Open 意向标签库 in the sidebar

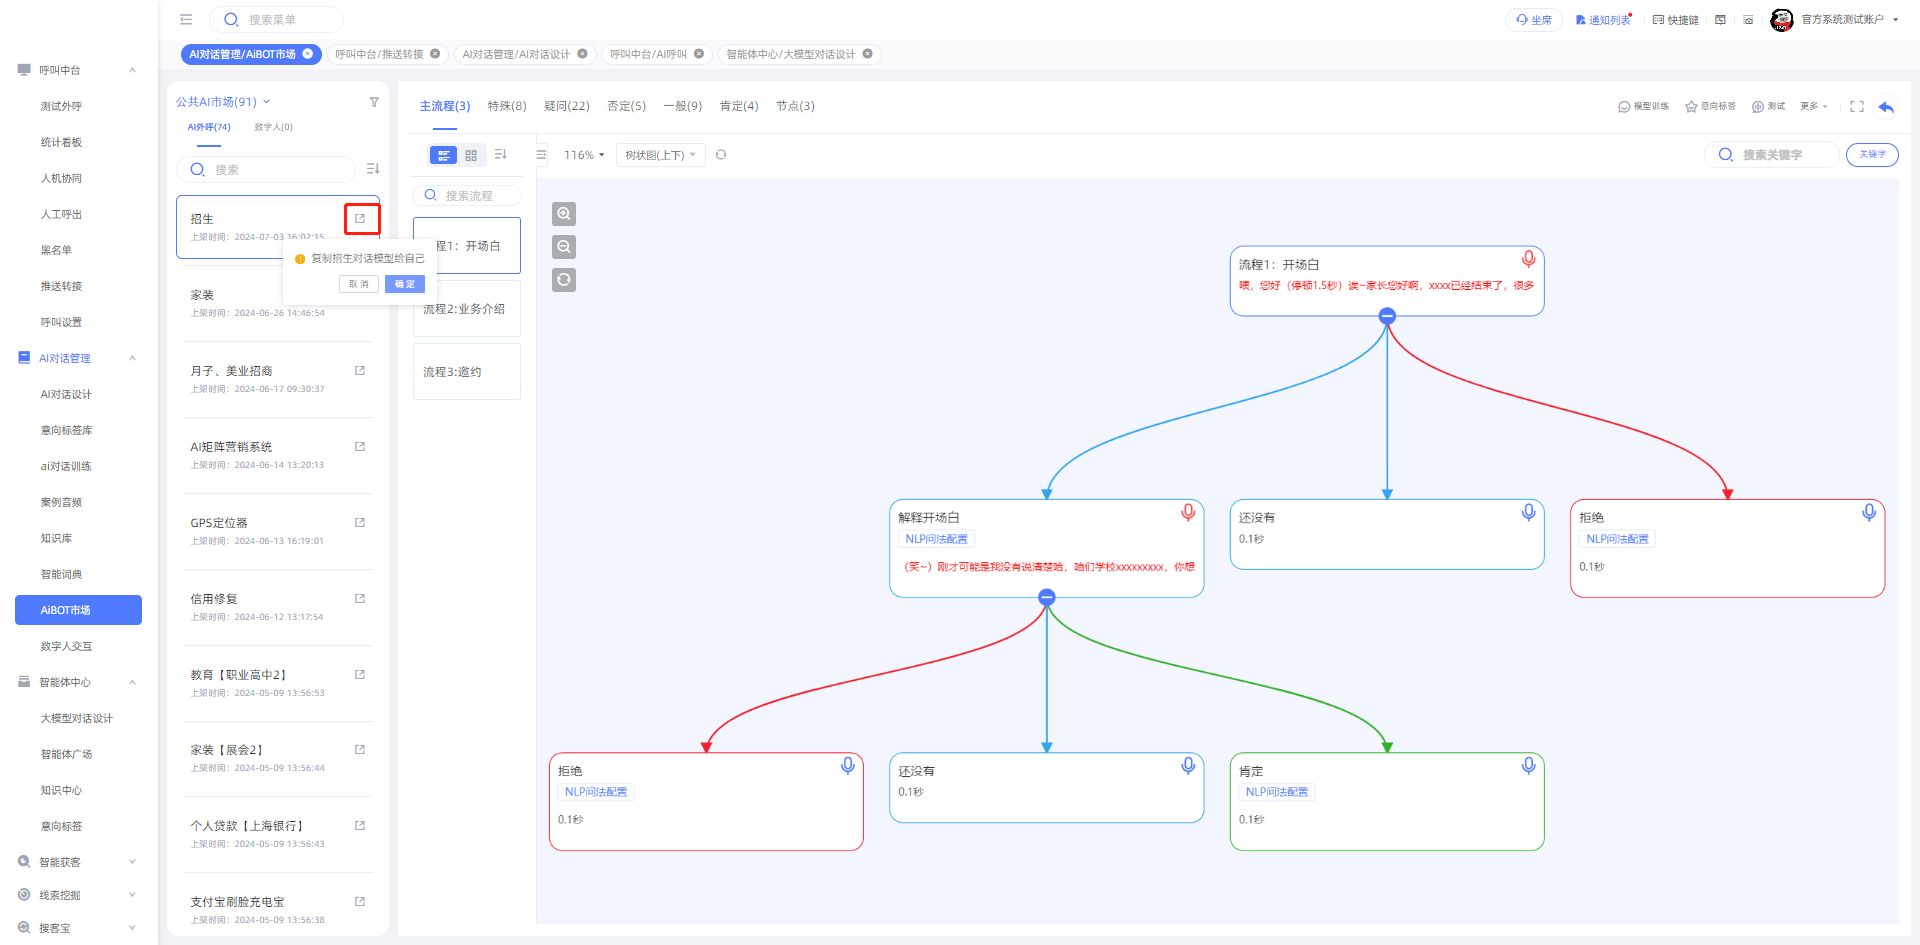[67, 430]
